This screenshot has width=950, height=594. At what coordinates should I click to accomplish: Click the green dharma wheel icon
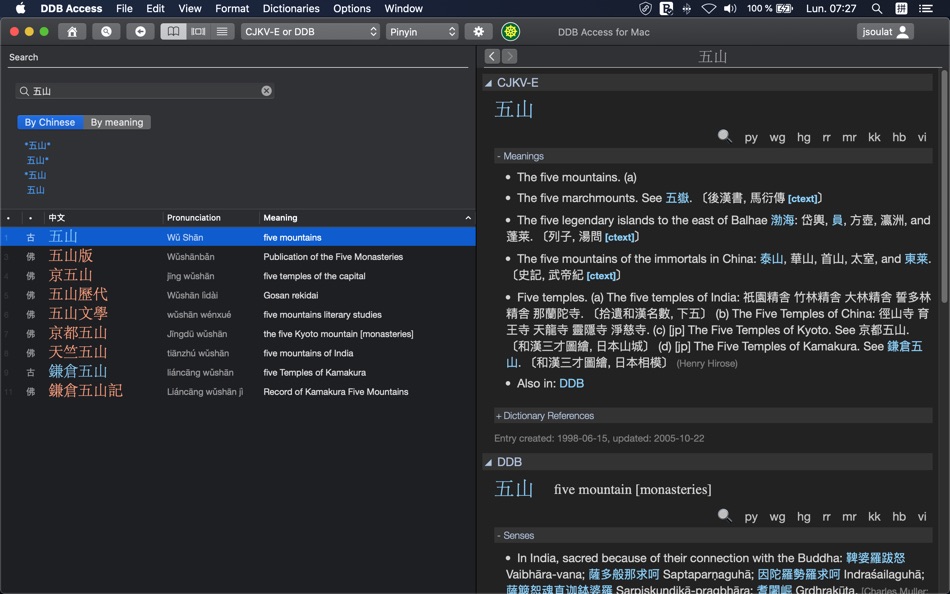coord(511,32)
